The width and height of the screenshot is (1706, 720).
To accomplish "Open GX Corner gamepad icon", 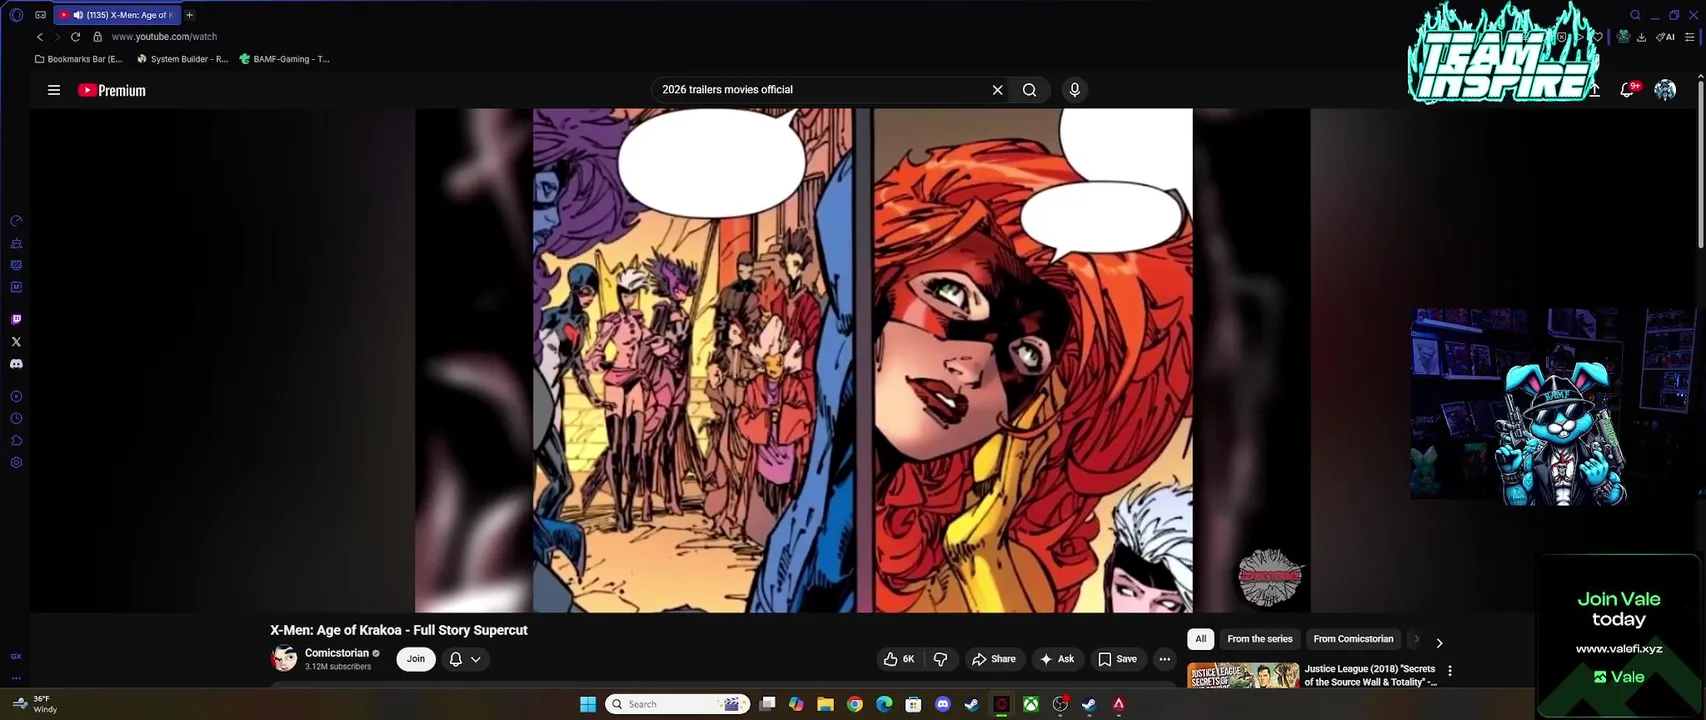I will (x=40, y=15).
